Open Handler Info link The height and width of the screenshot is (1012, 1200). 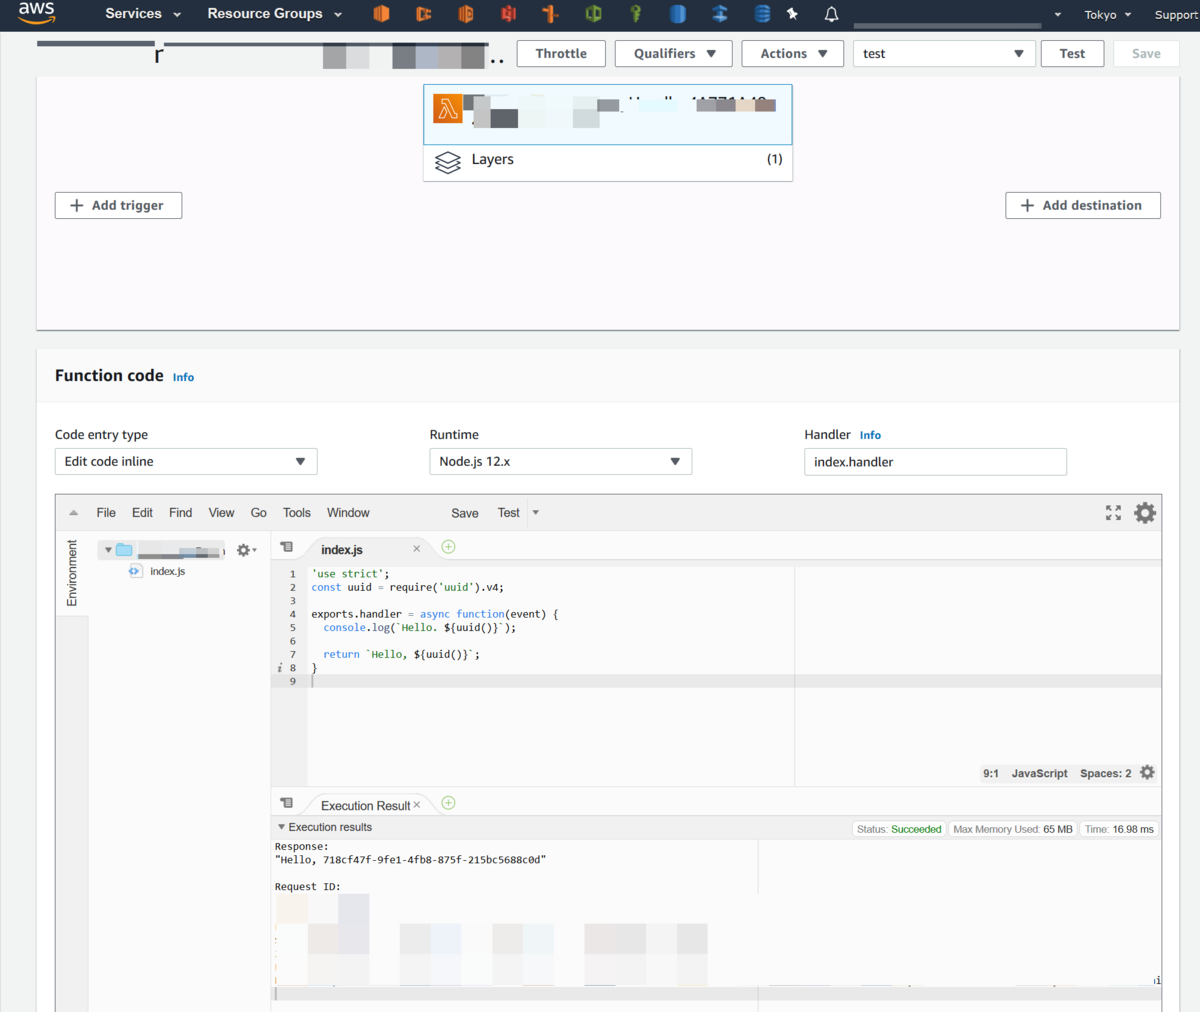click(x=870, y=435)
